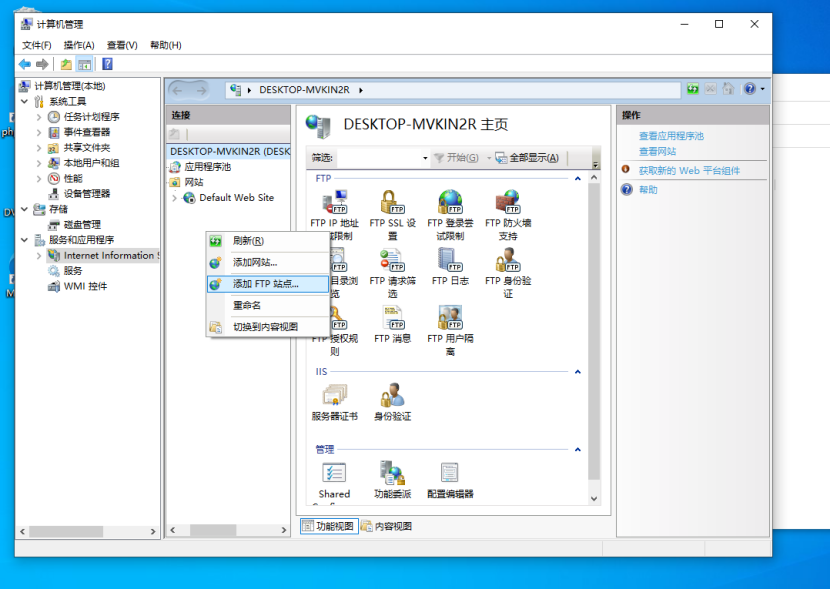Image resolution: width=831 pixels, height=590 pixels.
Task: Choose 添加网站 in context menu
Action: click(x=268, y=262)
